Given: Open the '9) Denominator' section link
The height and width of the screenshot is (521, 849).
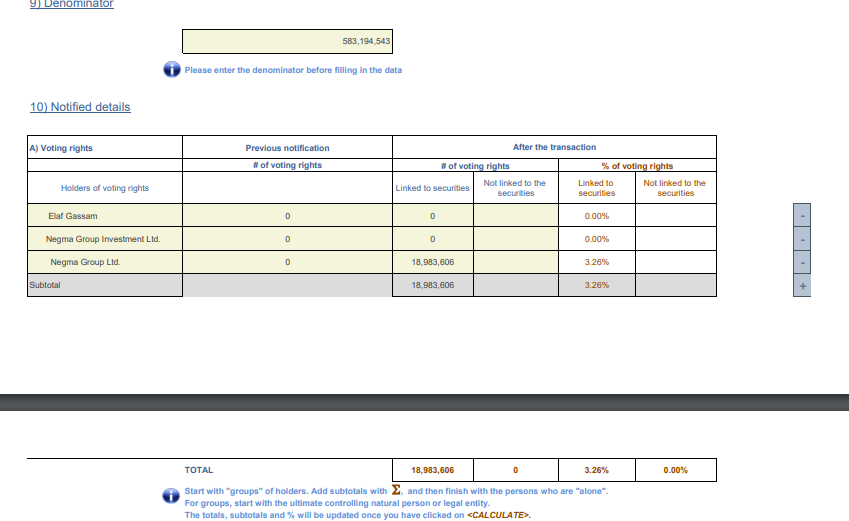Looking at the screenshot, I should click(x=71, y=4).
